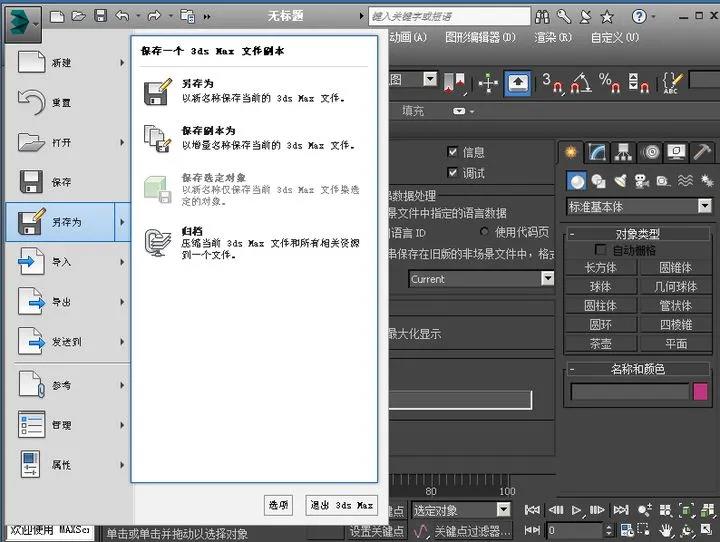The height and width of the screenshot is (542, 720).
Task: Select the Display panel tab icon
Action: point(676,152)
